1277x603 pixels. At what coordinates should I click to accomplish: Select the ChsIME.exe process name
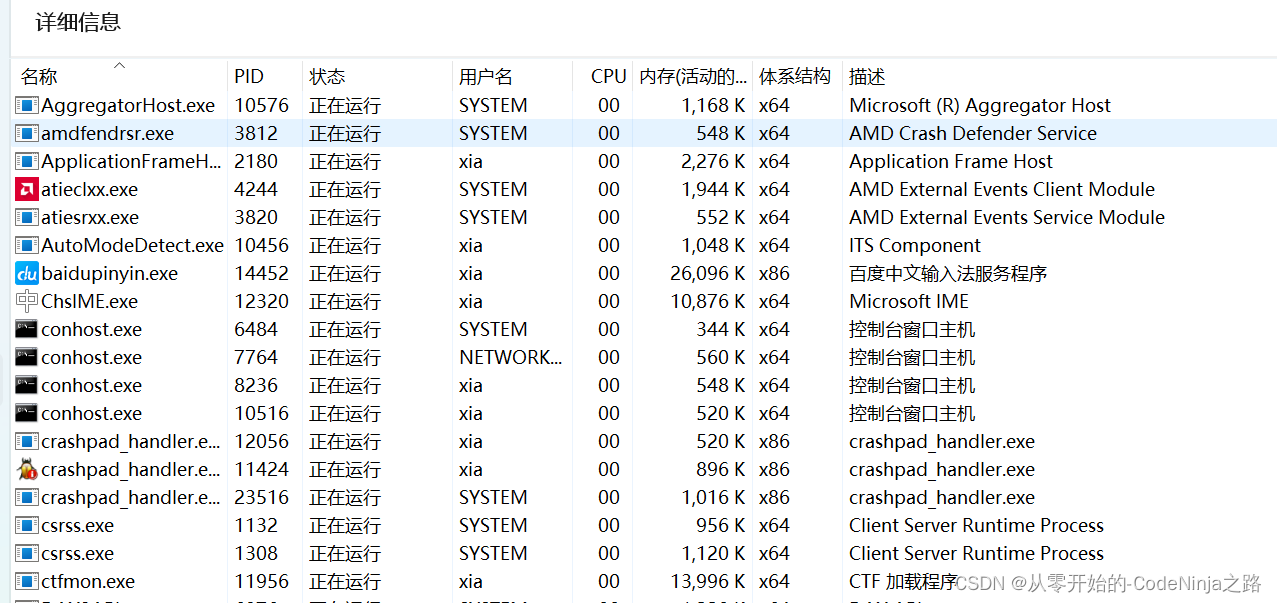89,301
